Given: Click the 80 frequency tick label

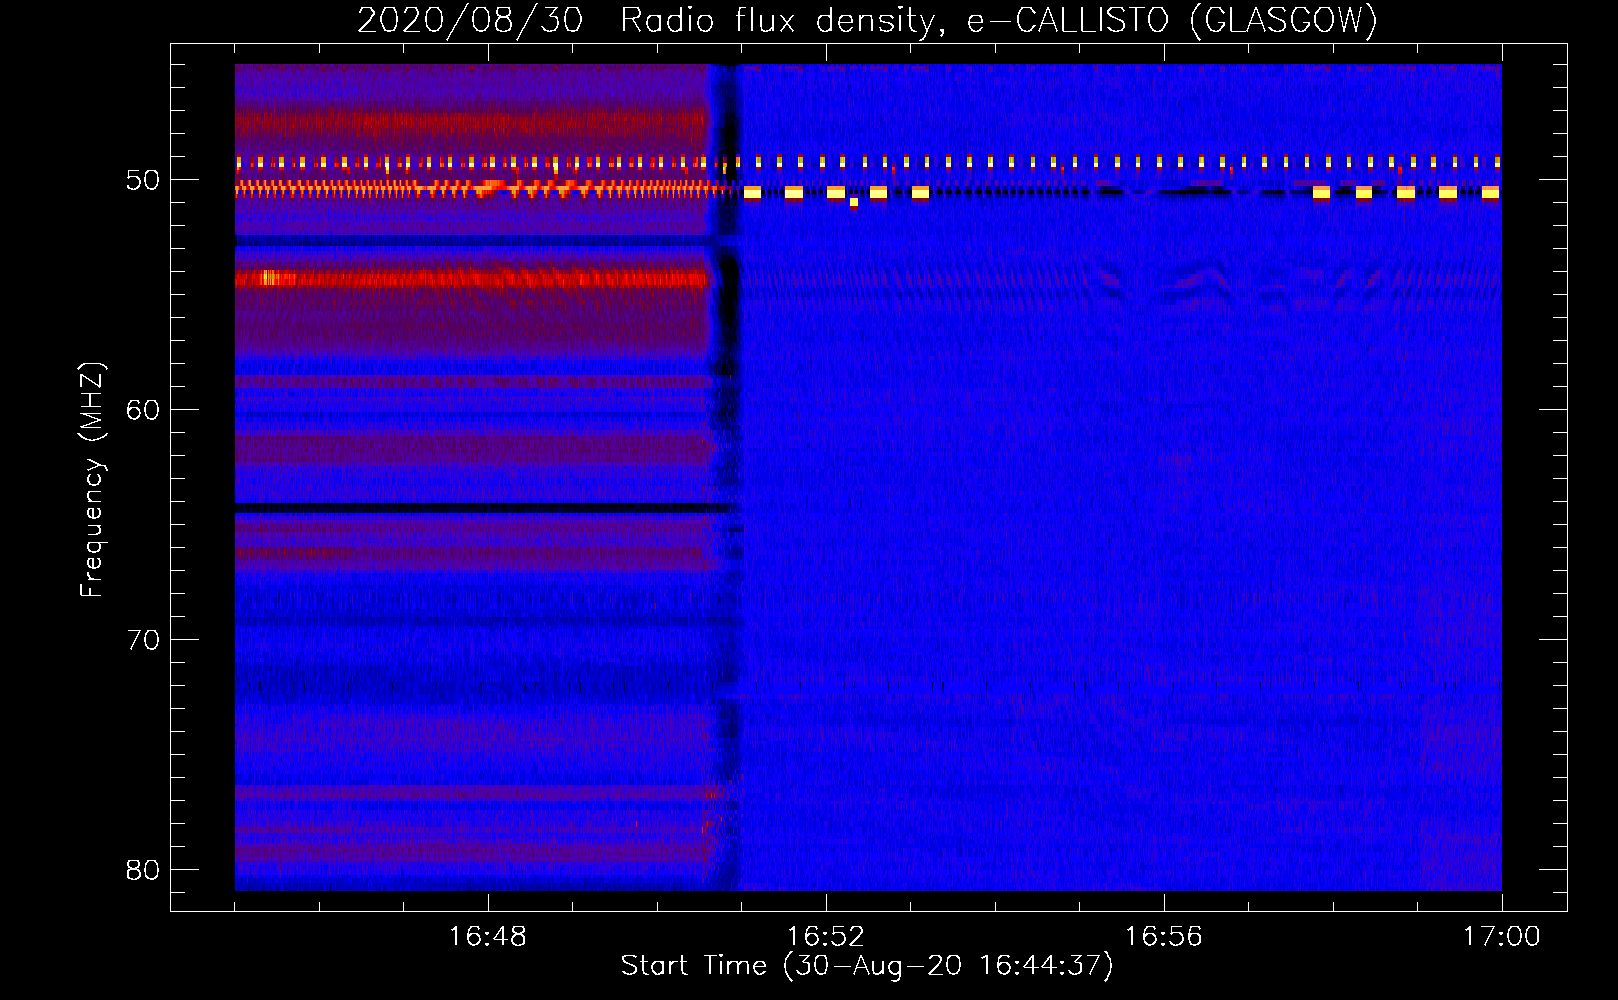Looking at the screenshot, I should tap(143, 870).
